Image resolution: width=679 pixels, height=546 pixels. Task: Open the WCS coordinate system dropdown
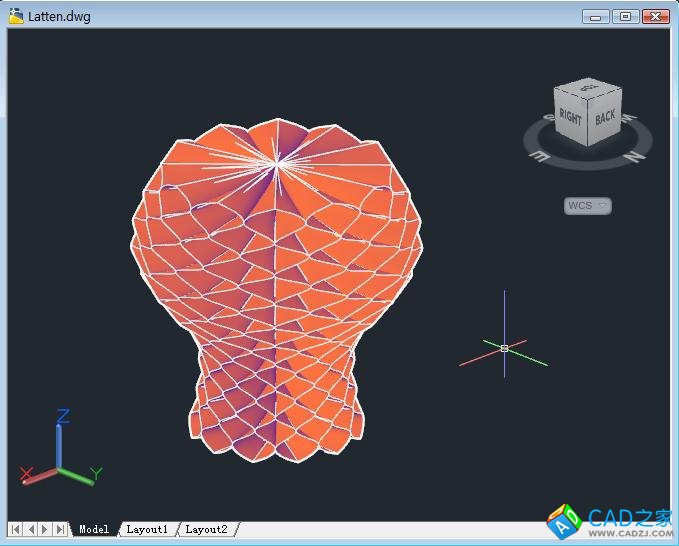click(587, 206)
